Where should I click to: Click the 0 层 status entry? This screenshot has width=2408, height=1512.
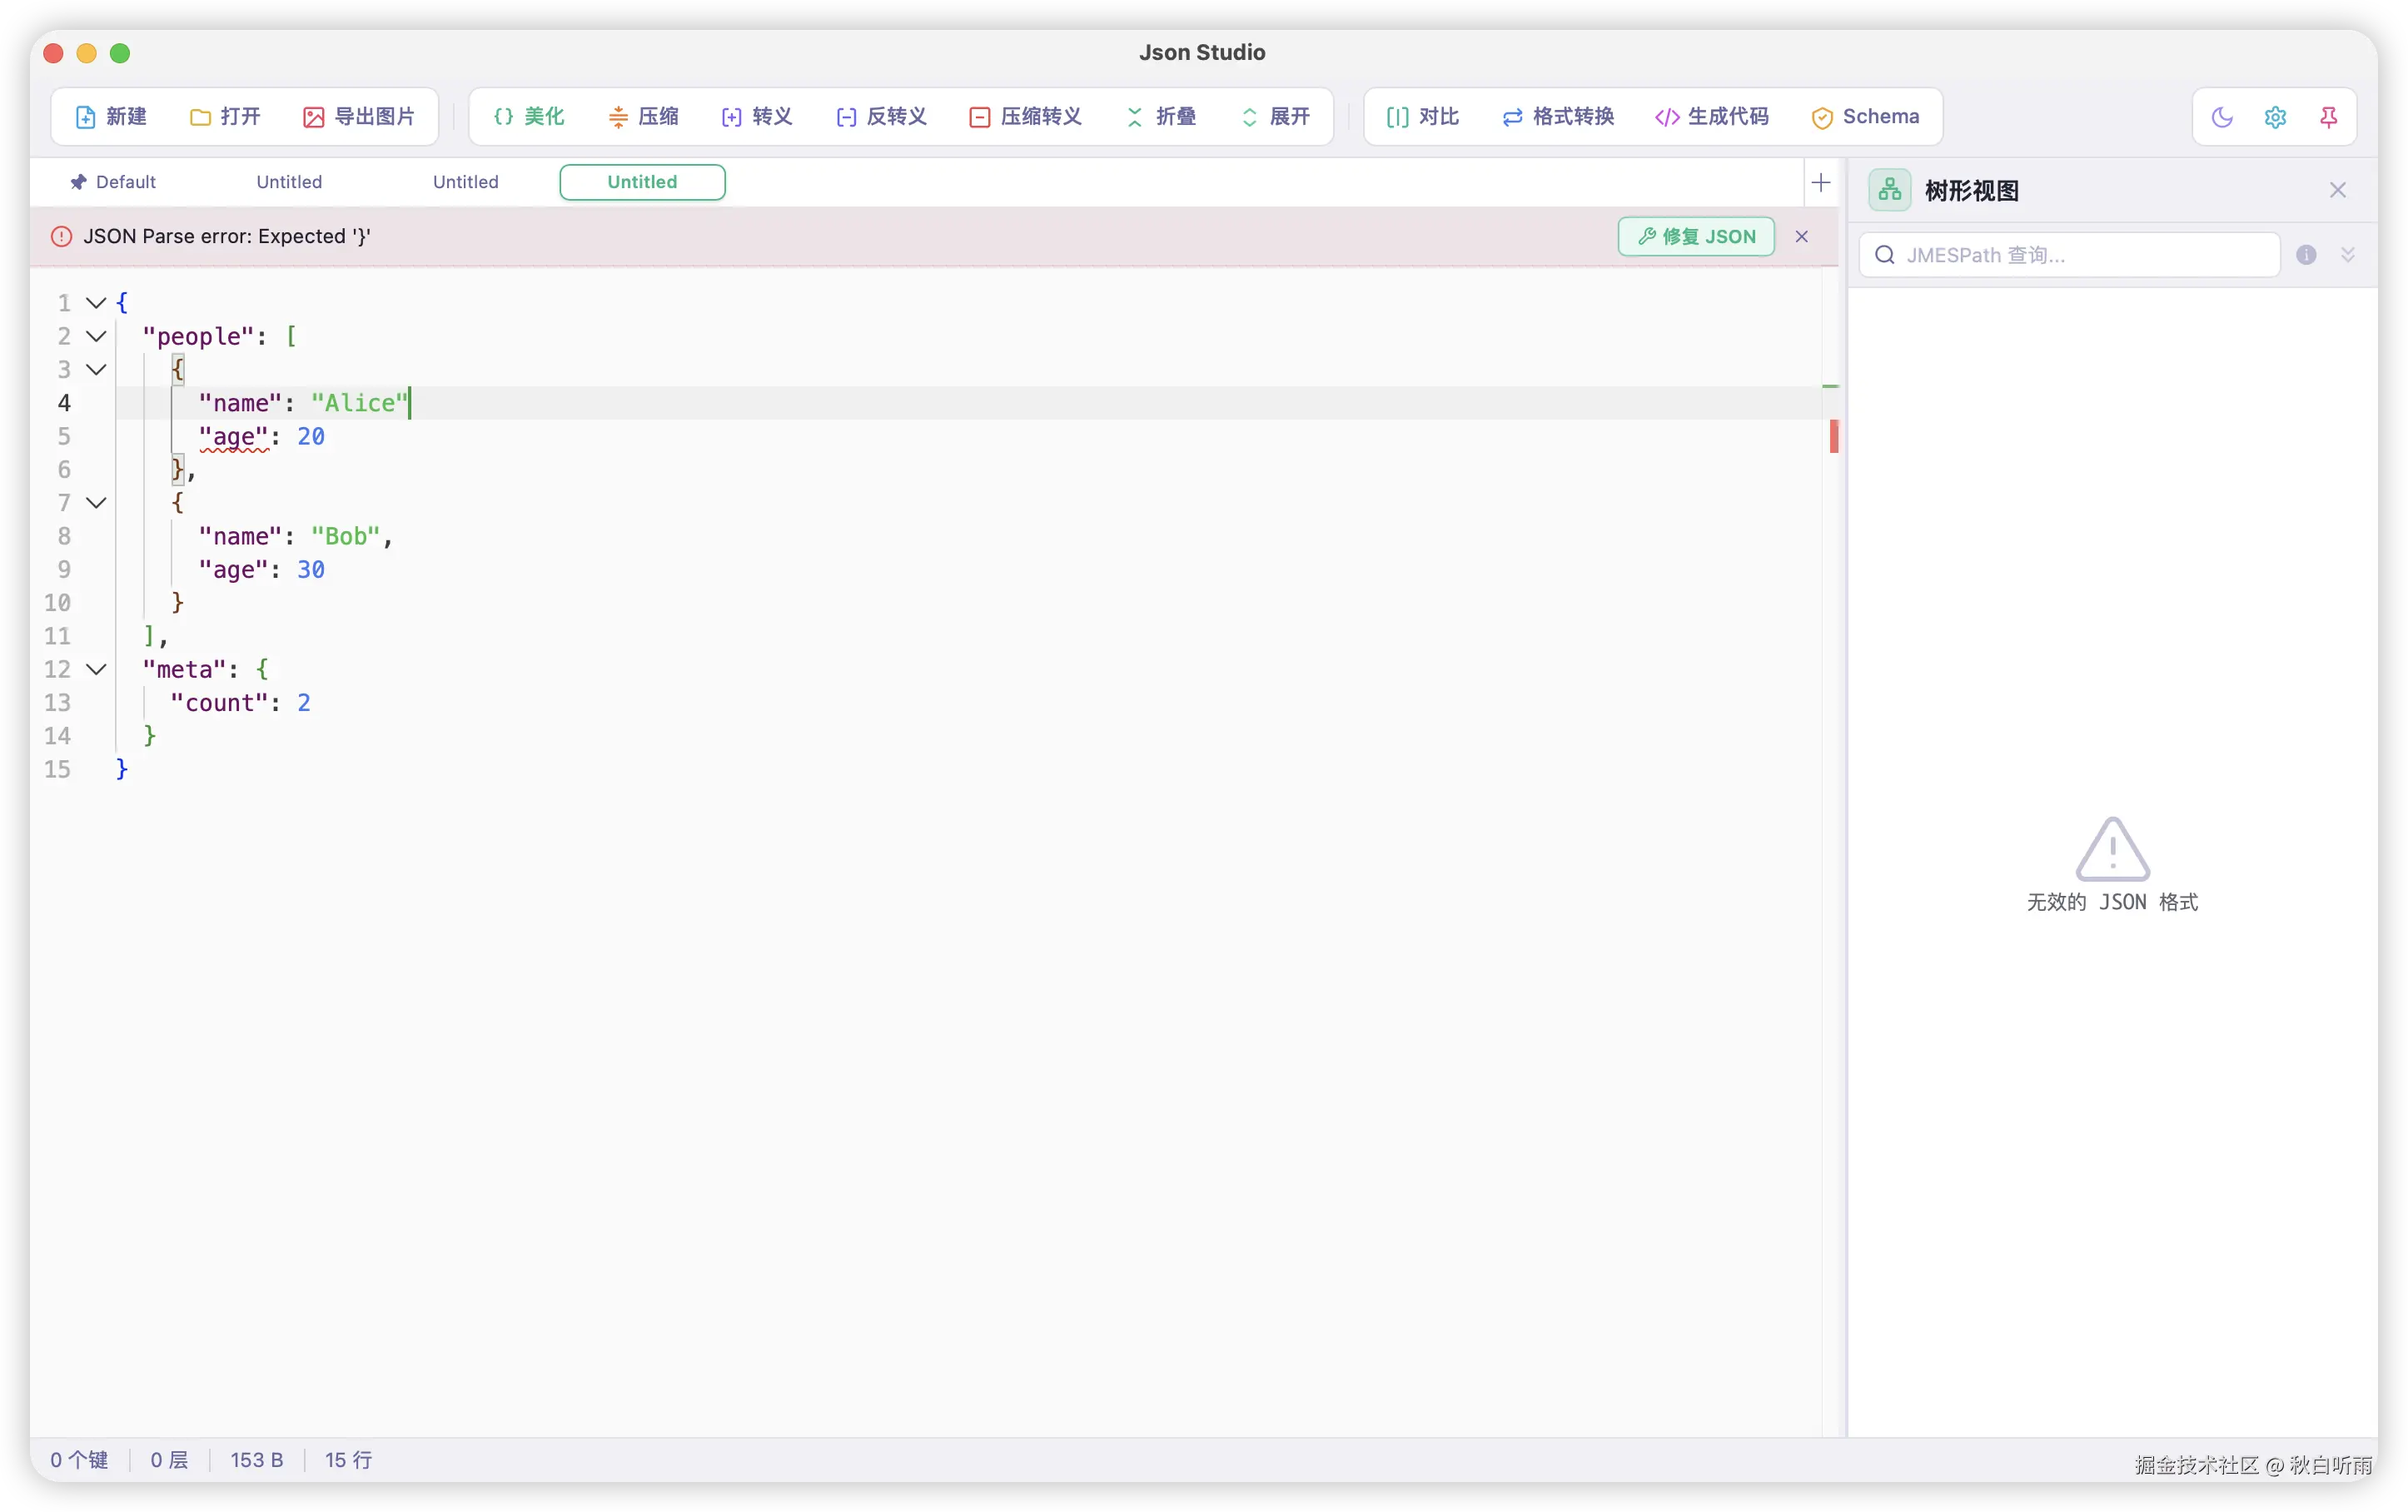pyautogui.click(x=169, y=1460)
